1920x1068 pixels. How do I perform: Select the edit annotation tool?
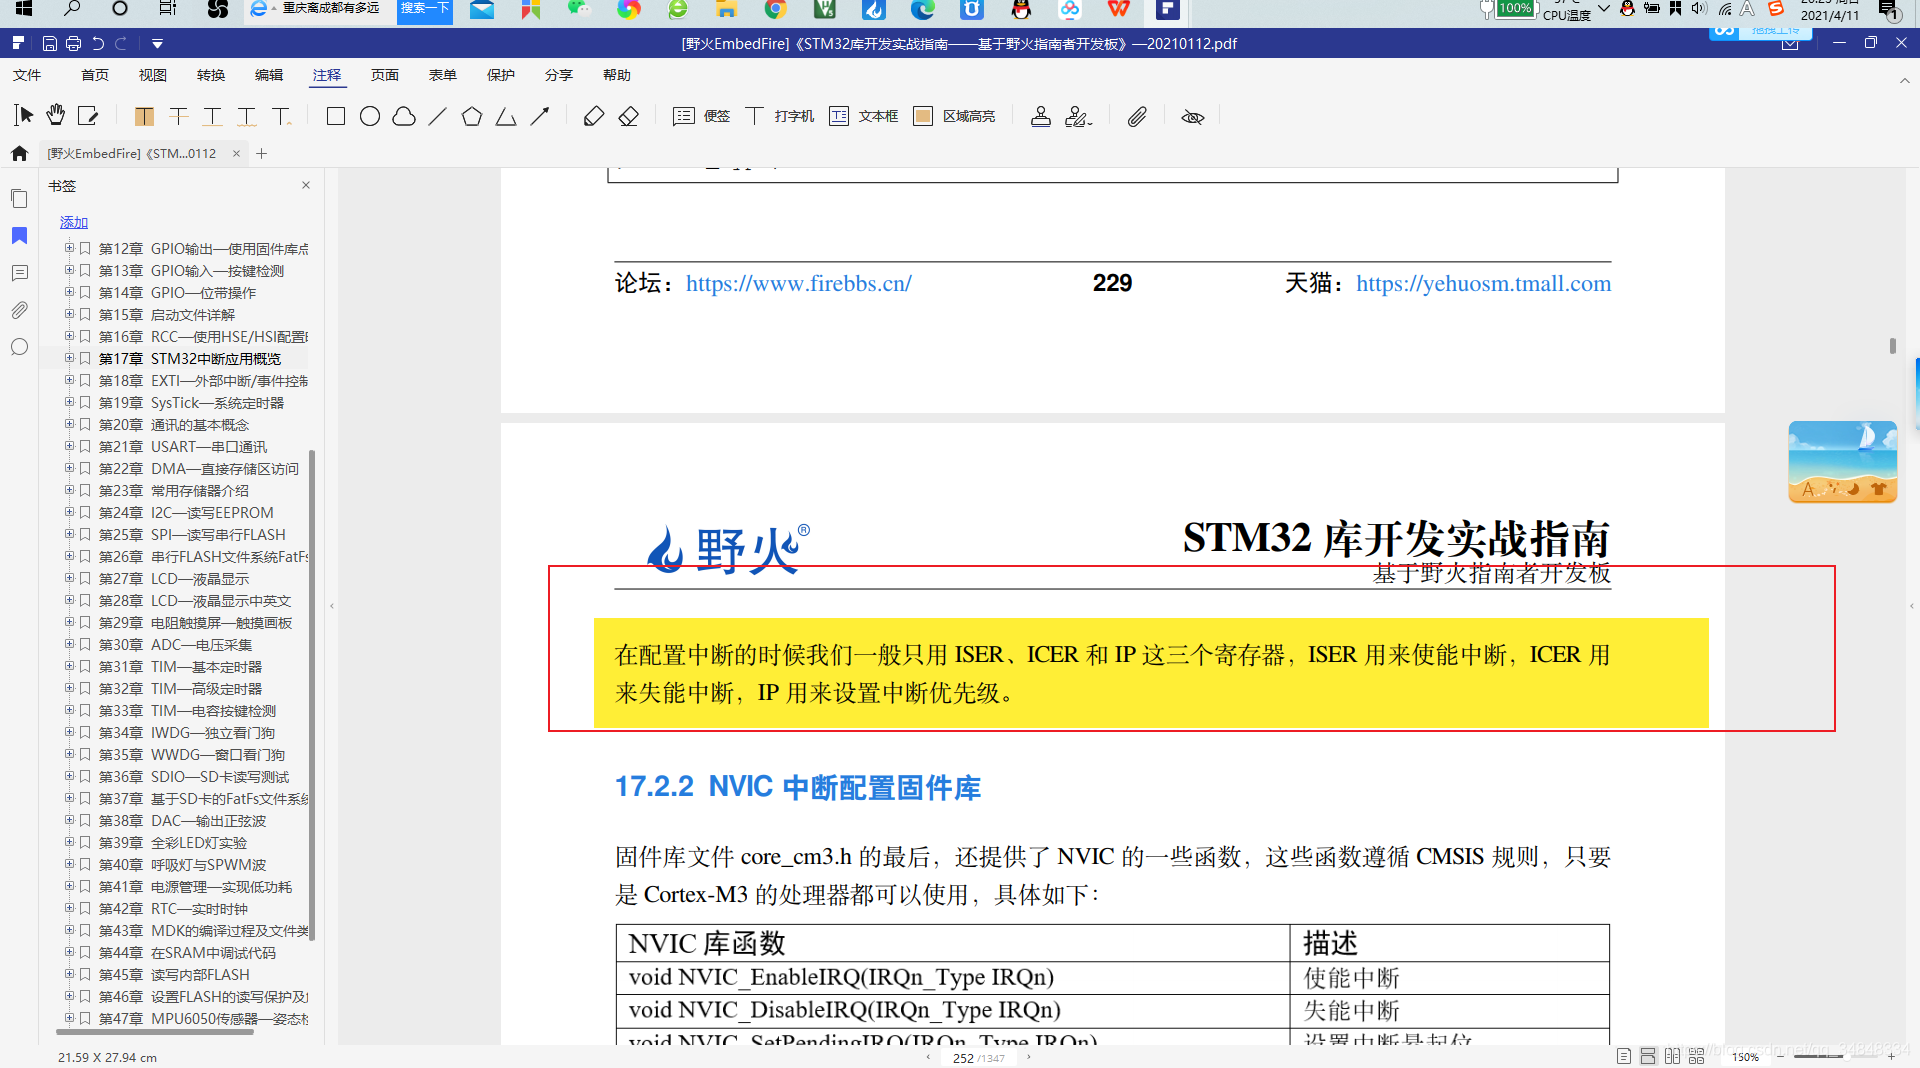click(x=88, y=116)
